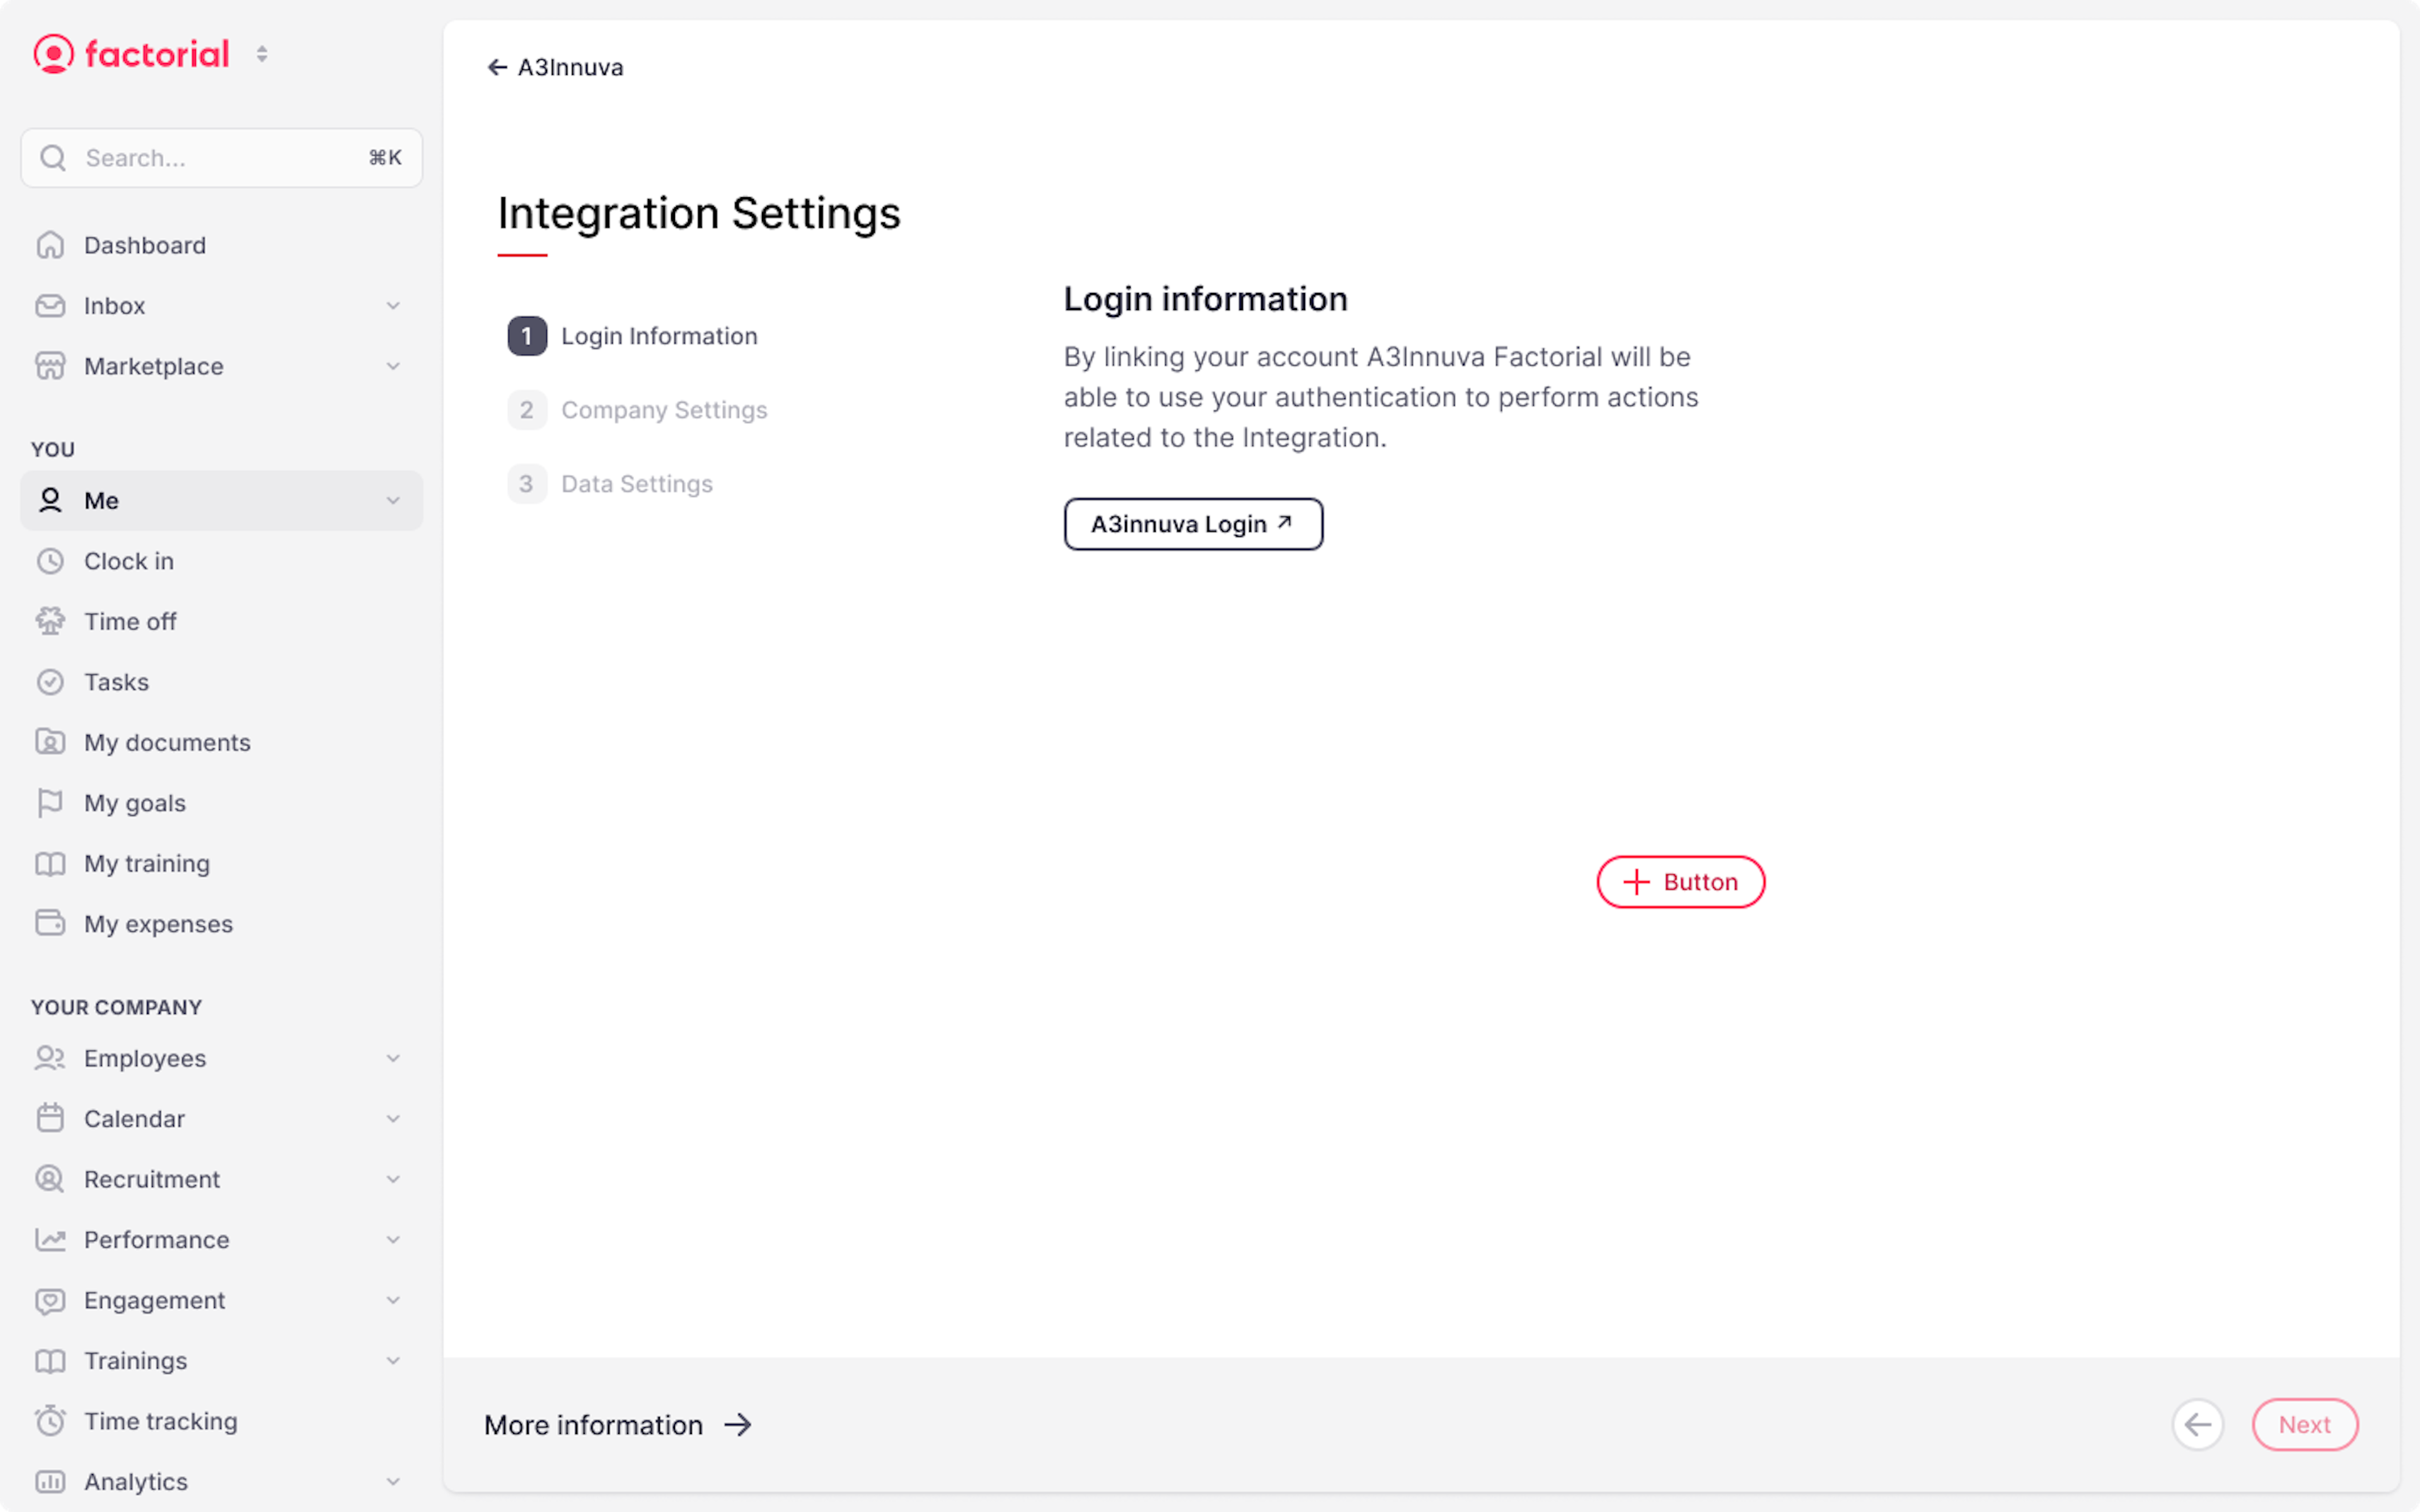Collapse the Me section chevron

[x=393, y=501]
